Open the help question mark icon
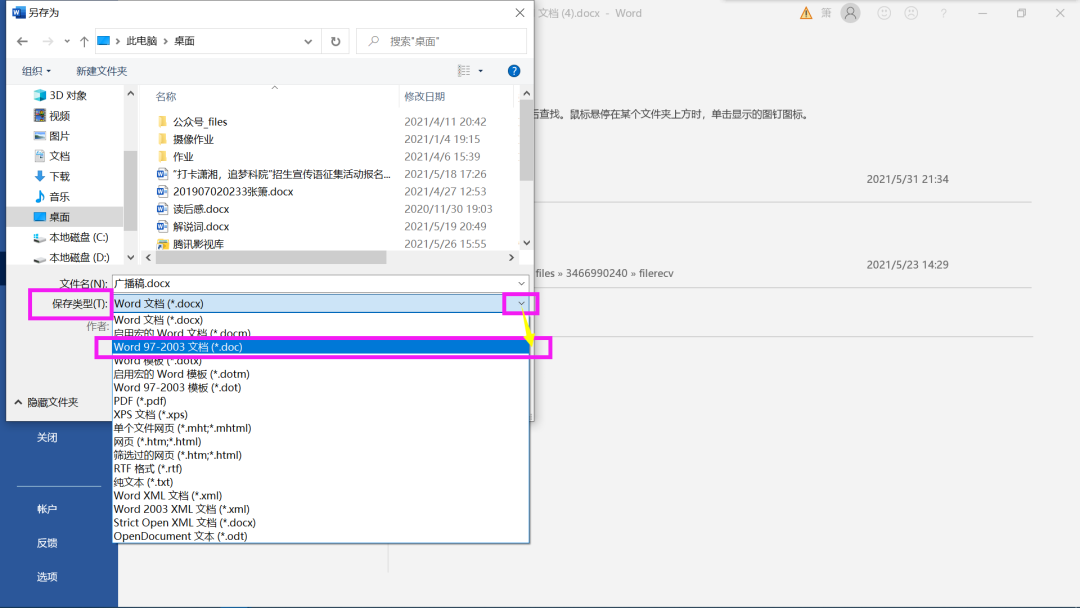This screenshot has height=608, width=1080. (514, 71)
